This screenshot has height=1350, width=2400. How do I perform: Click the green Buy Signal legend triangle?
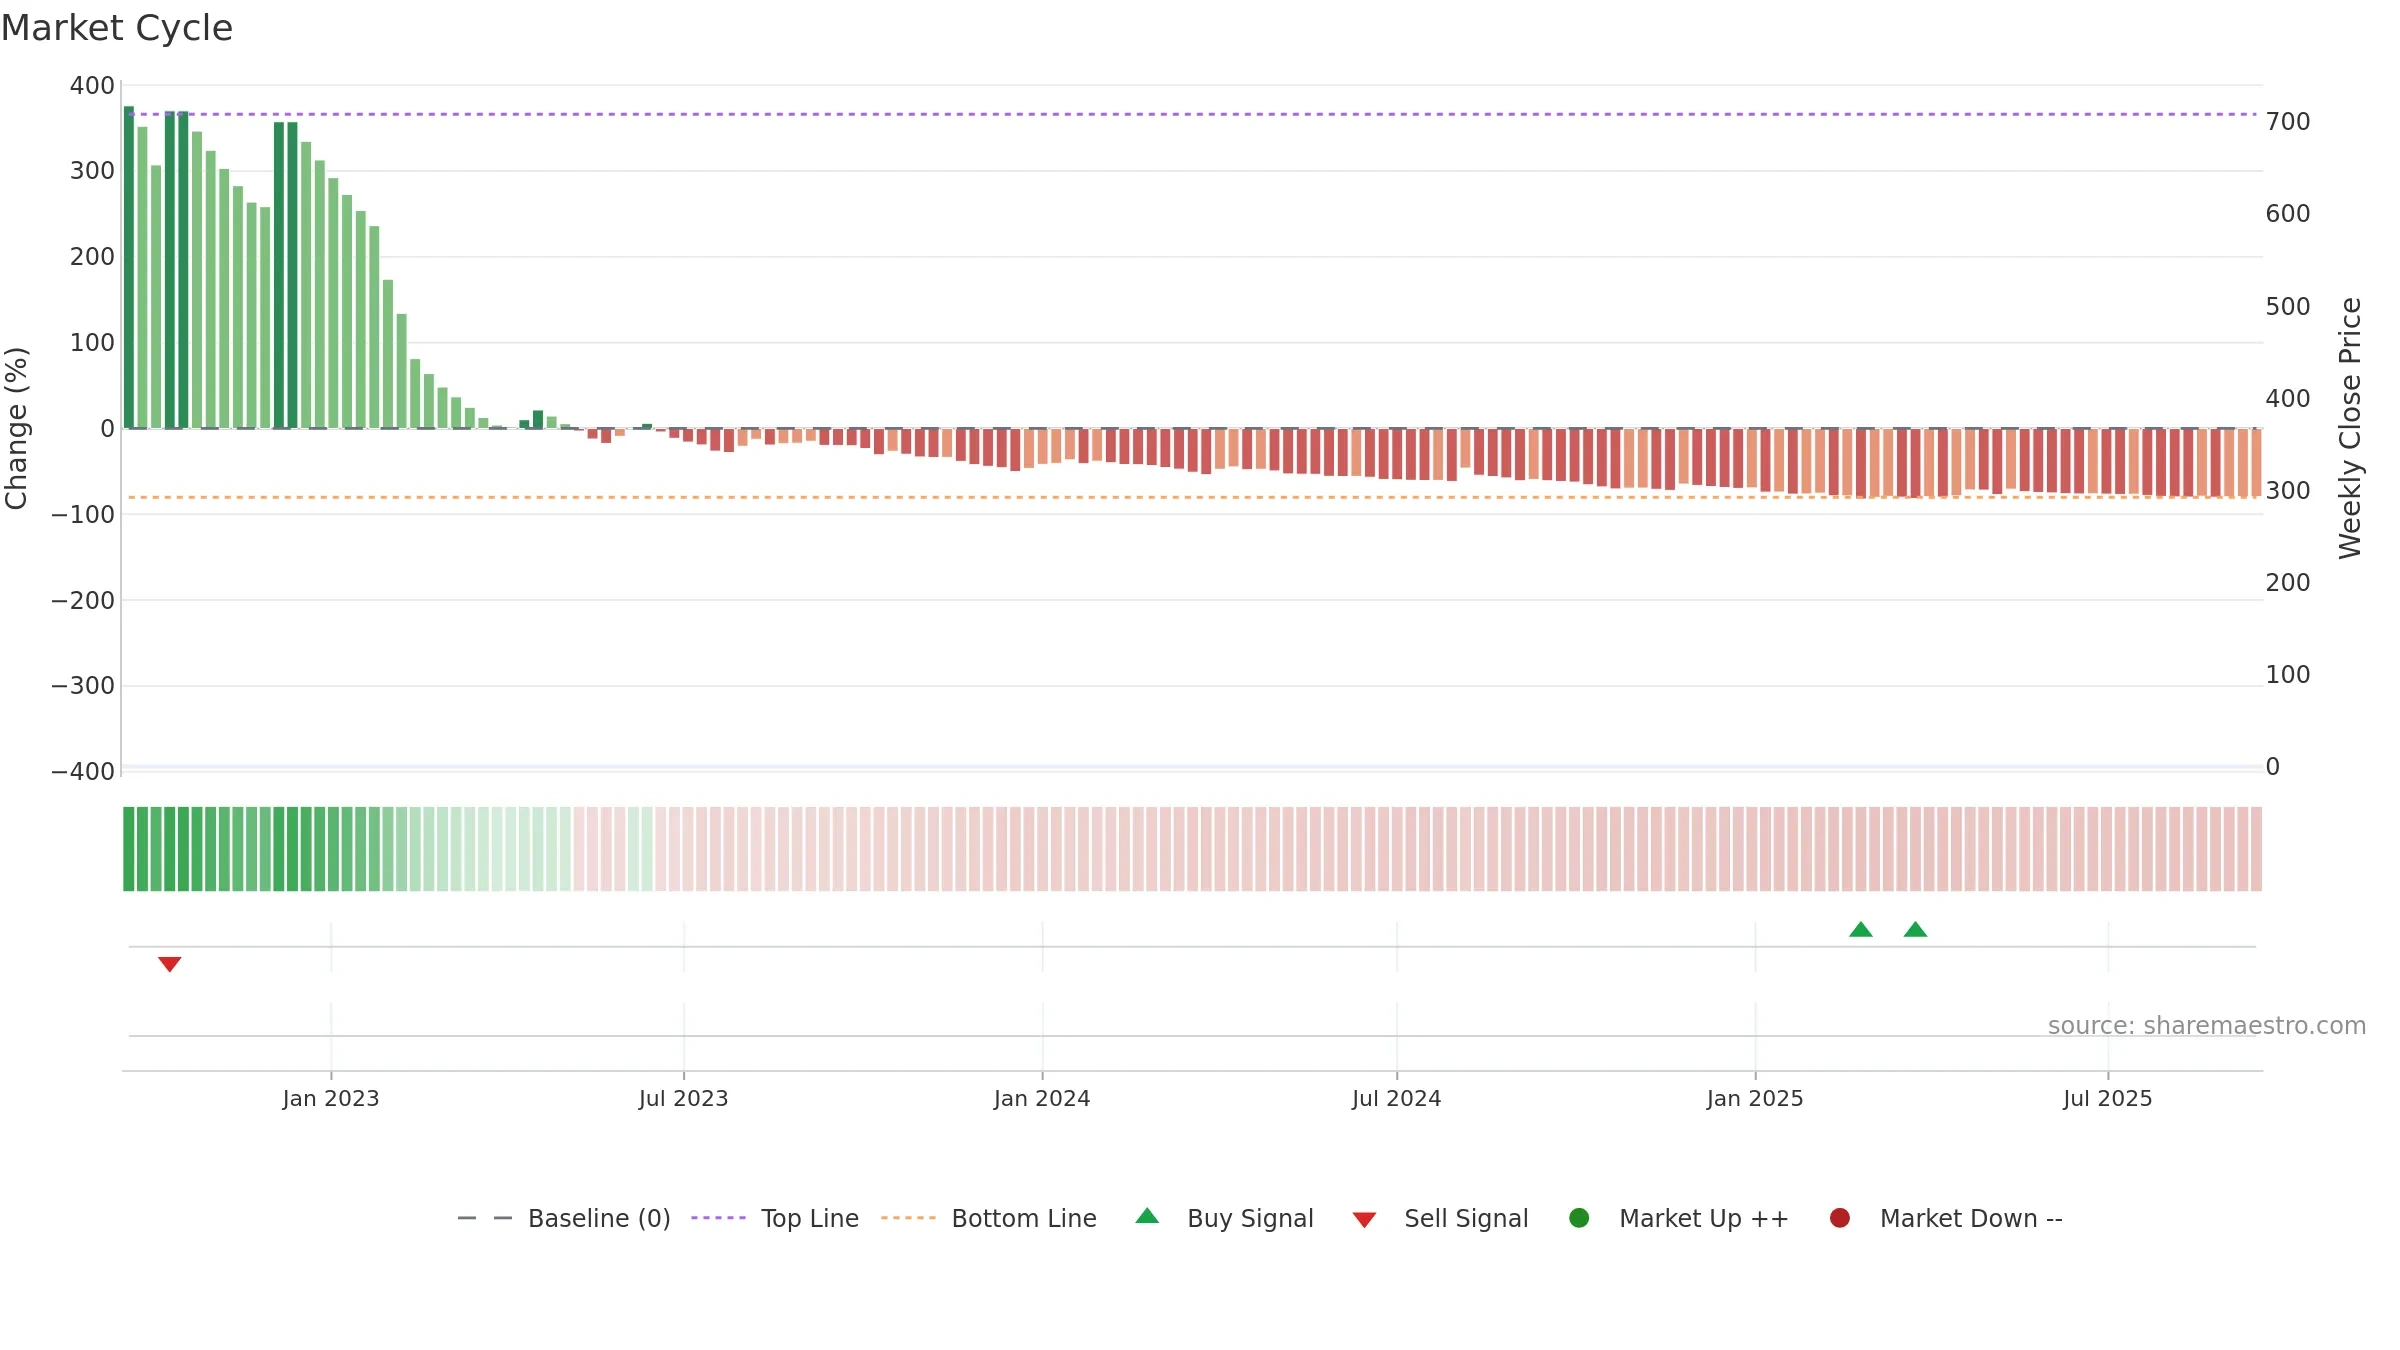coord(1147,1216)
